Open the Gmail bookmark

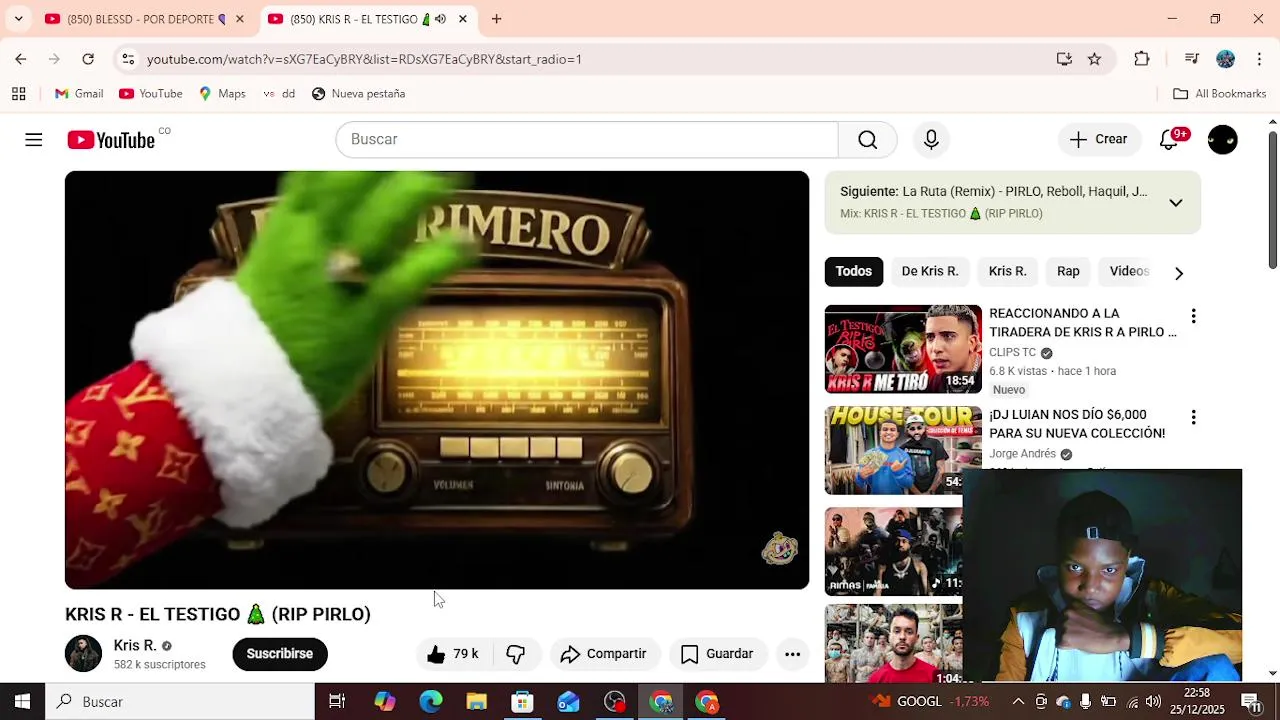click(79, 94)
